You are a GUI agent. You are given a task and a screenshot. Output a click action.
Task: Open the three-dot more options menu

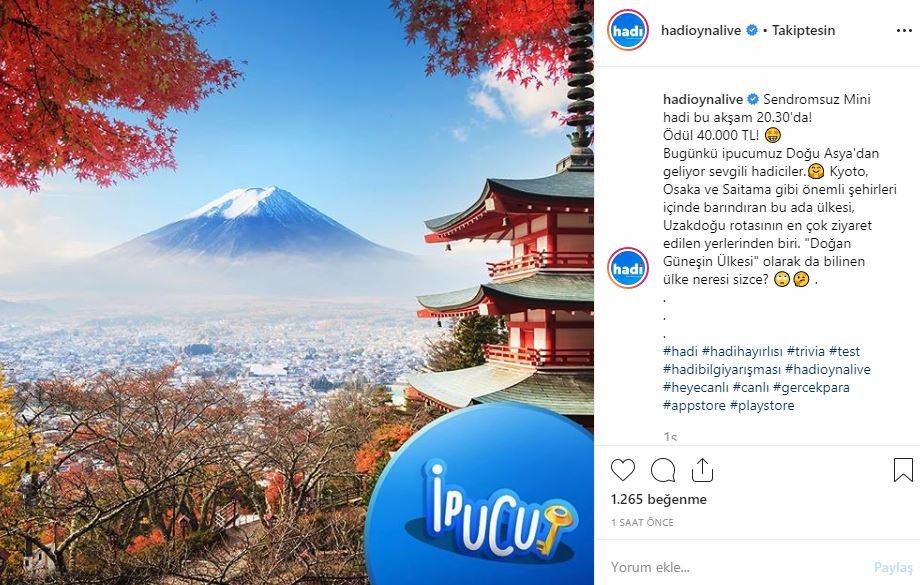904,31
